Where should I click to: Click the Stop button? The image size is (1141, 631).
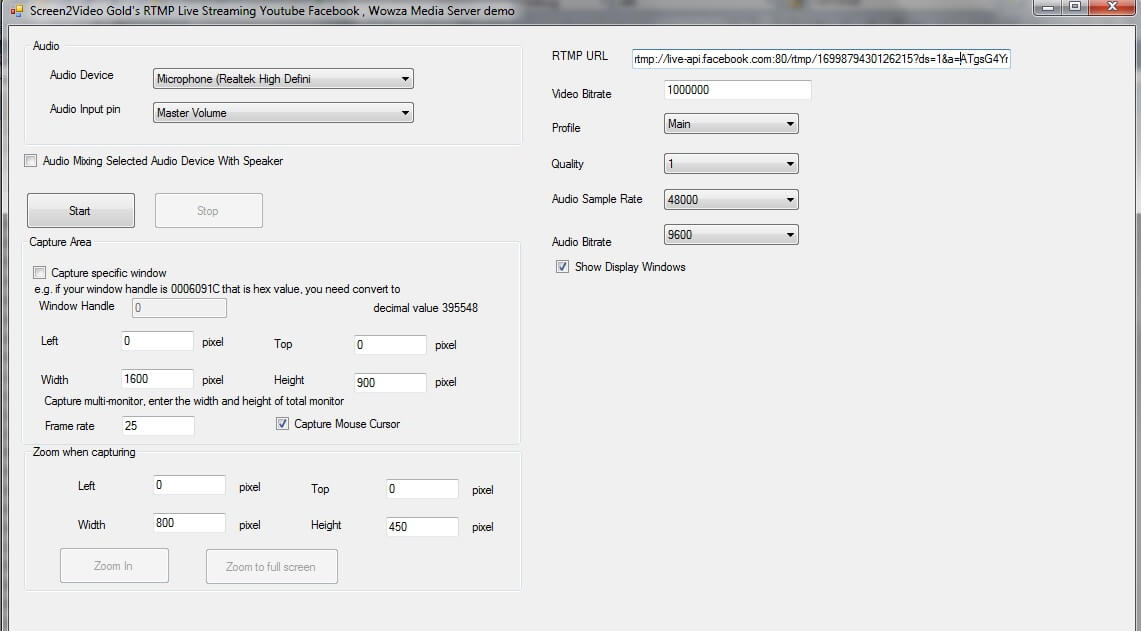[x=208, y=211]
